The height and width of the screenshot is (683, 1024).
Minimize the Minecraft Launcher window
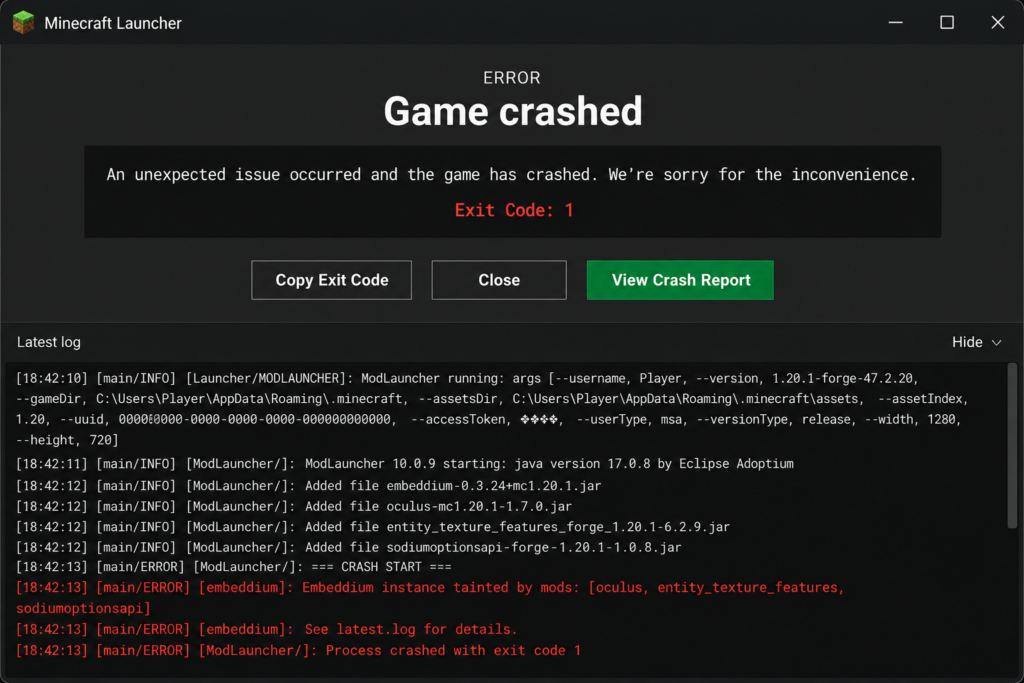[x=895, y=22]
